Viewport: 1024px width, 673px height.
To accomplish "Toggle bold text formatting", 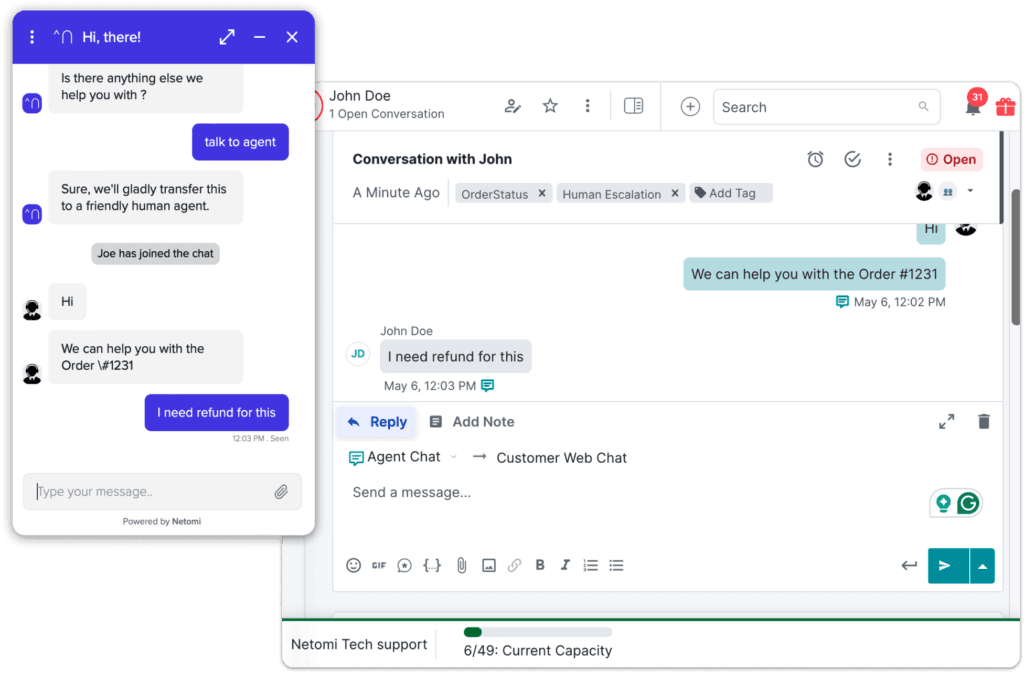I will coord(540,565).
